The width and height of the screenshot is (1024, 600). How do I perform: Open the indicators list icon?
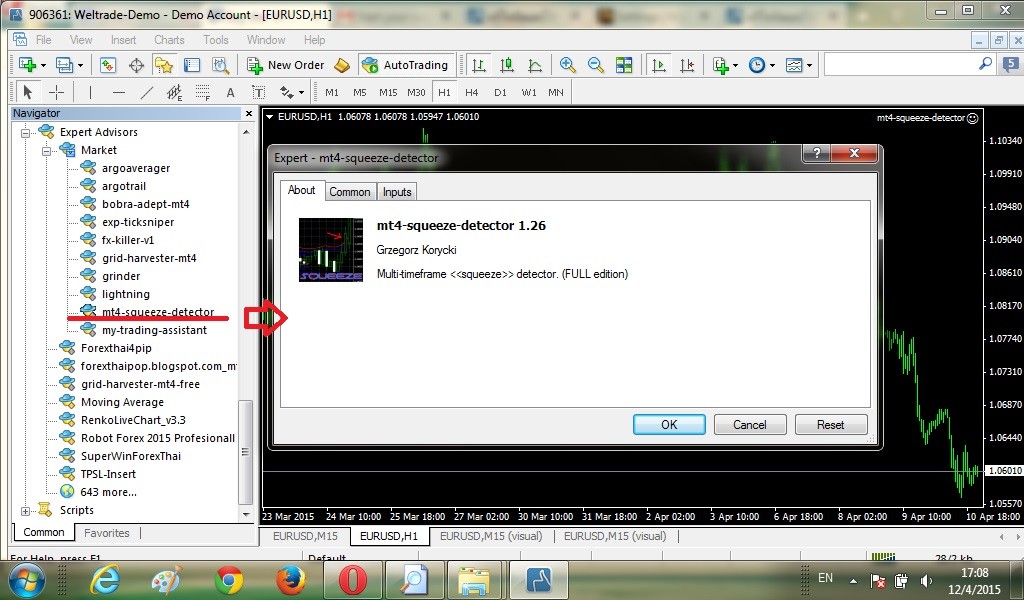tap(720, 65)
